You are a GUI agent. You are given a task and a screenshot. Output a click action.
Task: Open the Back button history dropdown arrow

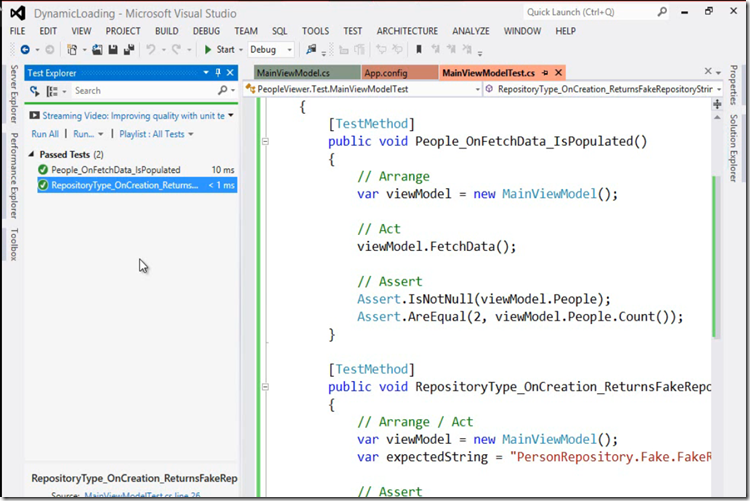point(37,50)
